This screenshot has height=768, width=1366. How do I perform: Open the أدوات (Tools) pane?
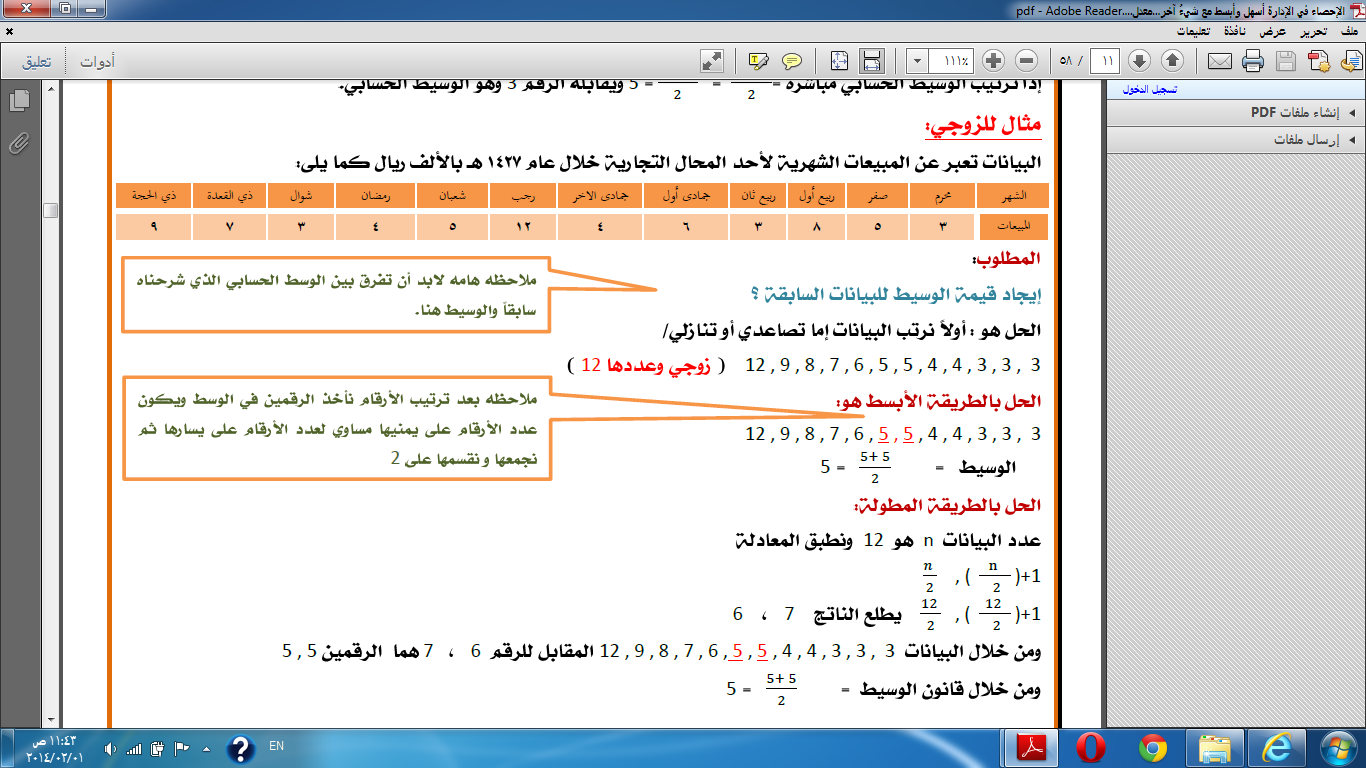97,62
